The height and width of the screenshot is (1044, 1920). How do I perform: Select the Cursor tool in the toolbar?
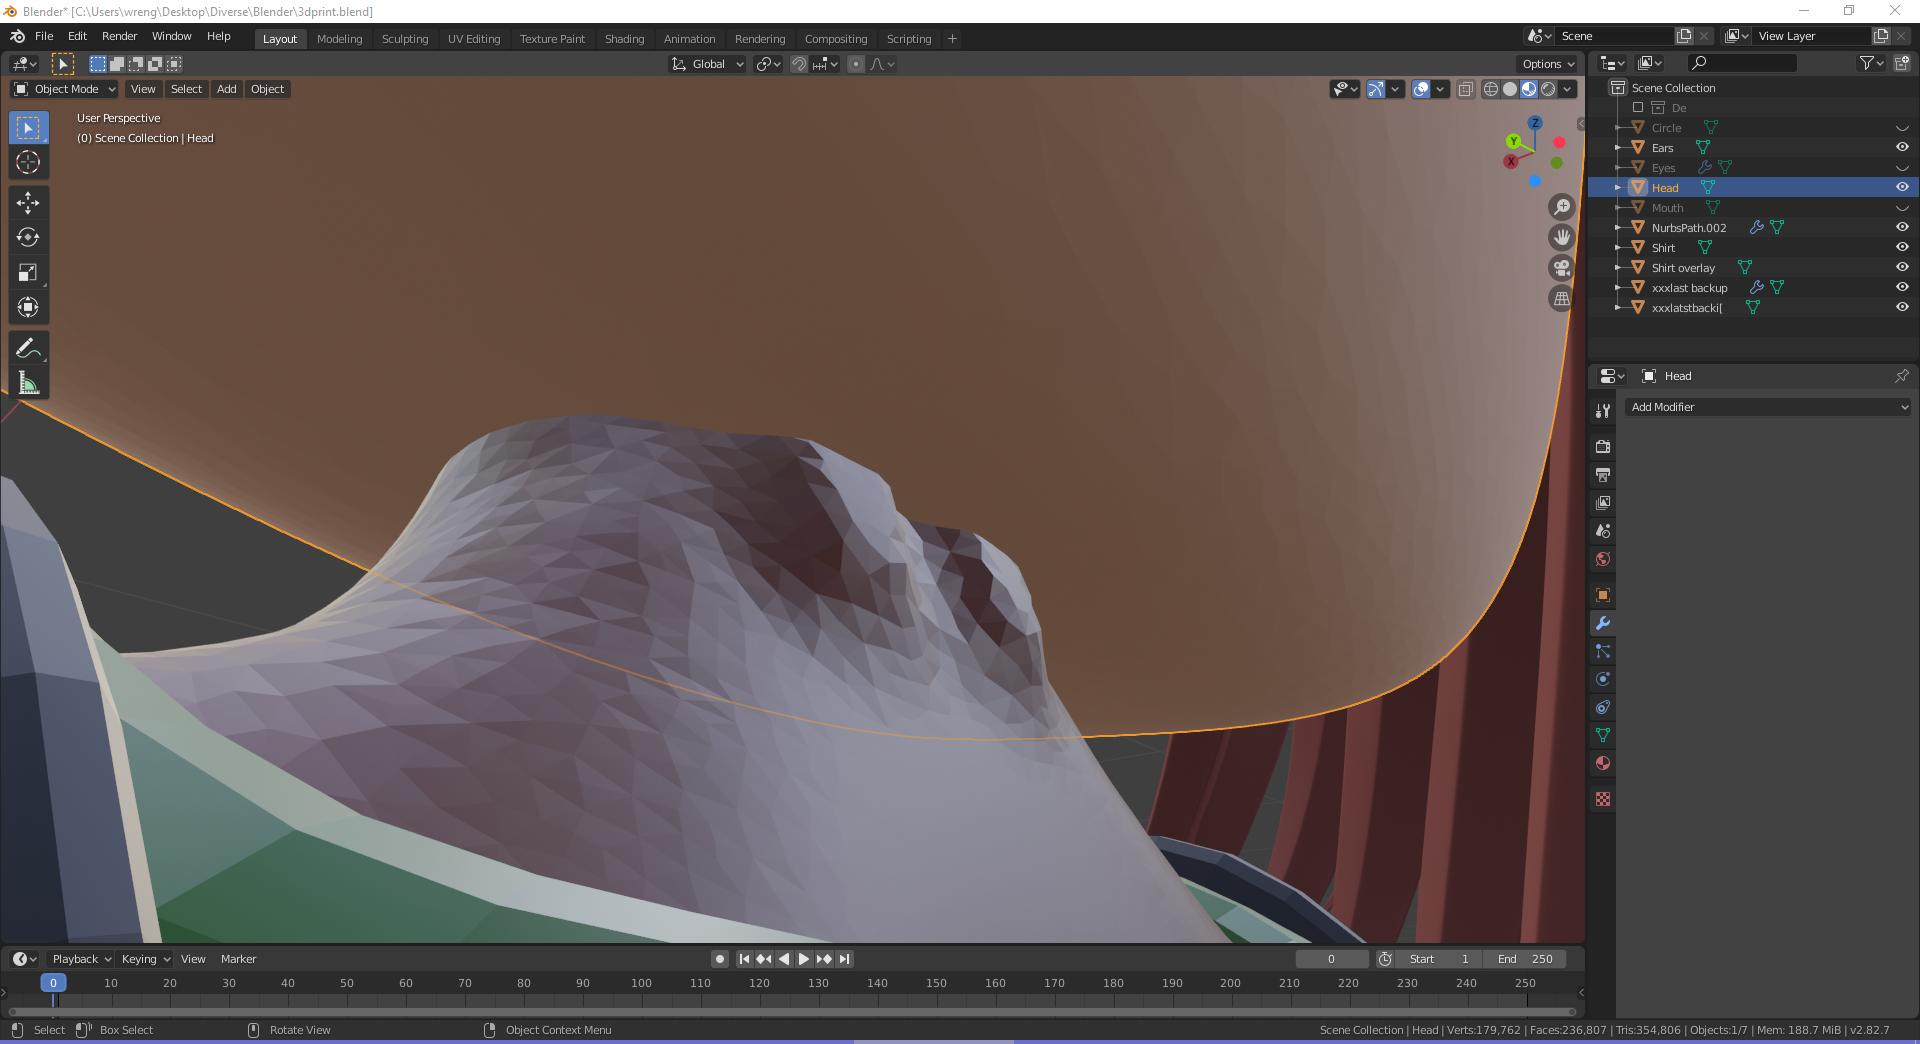click(x=28, y=162)
